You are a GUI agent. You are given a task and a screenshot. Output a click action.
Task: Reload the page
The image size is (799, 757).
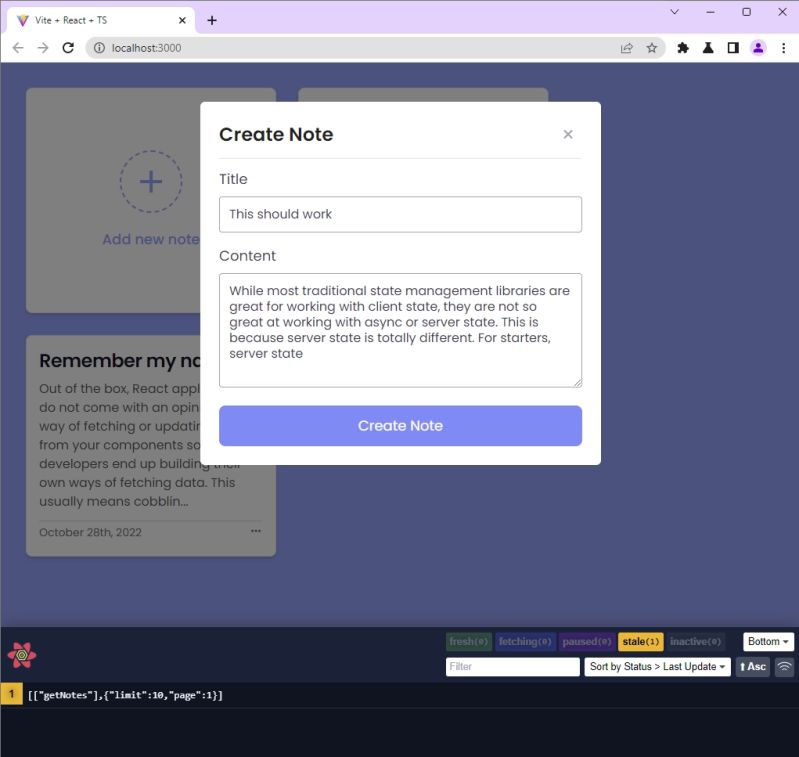point(68,48)
